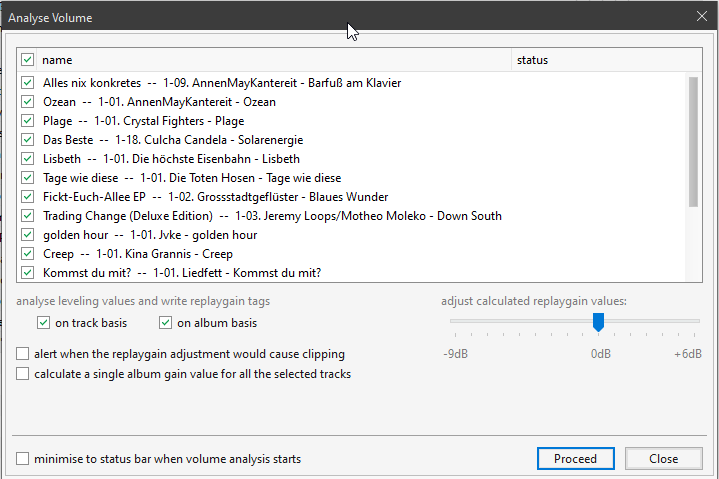Uncheck the Die Toten Hosen track checkbox

(x=28, y=177)
